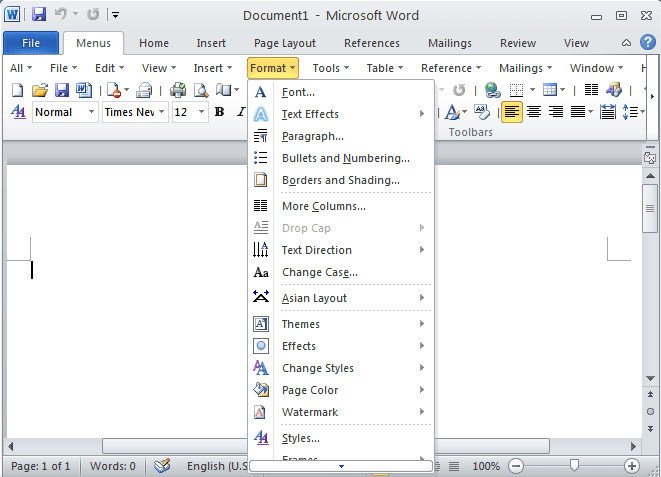Image resolution: width=661 pixels, height=477 pixels.
Task: Toggle Justify alignment
Action: click(578, 112)
